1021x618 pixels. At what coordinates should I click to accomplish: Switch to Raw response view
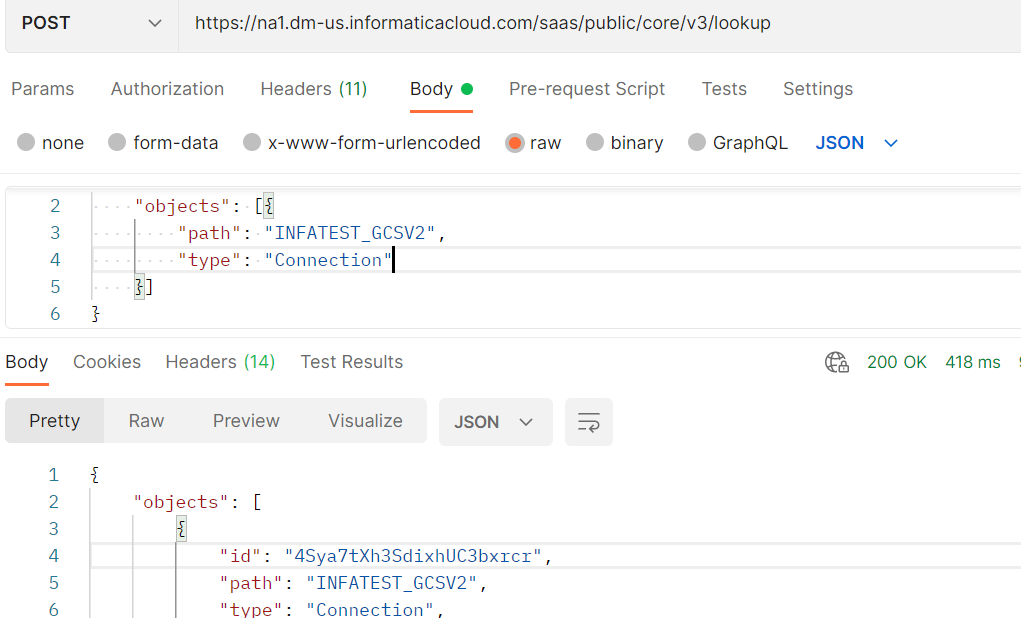[147, 421]
